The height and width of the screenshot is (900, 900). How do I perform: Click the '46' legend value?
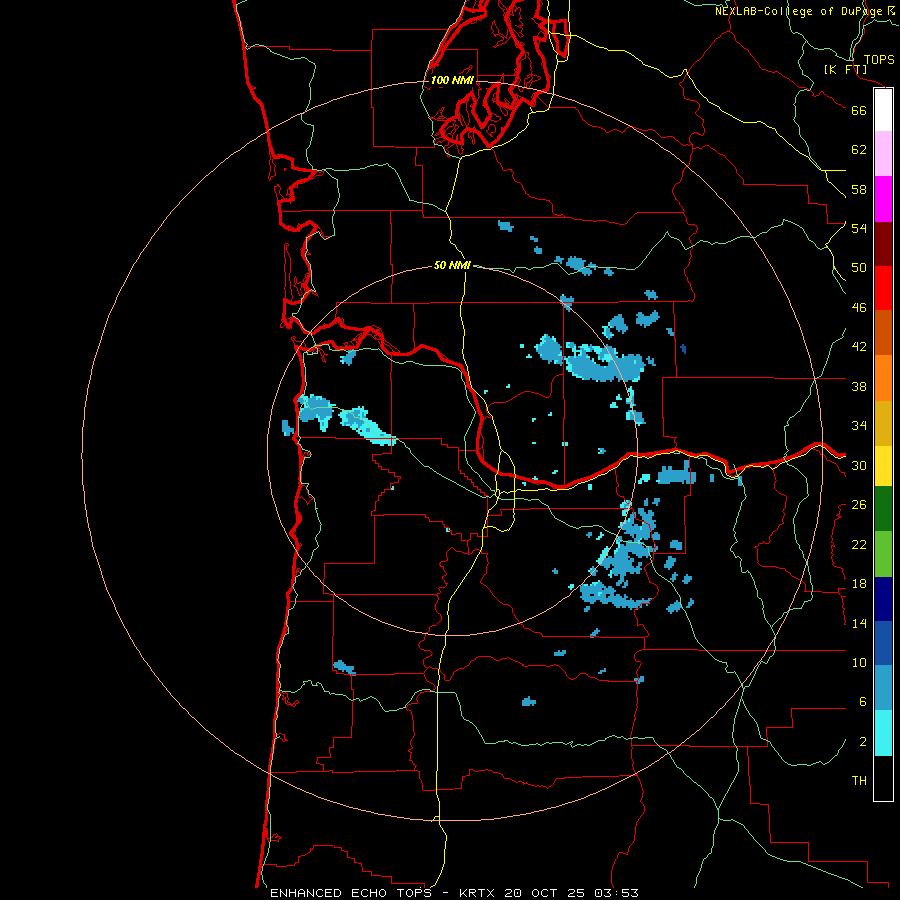coord(859,308)
